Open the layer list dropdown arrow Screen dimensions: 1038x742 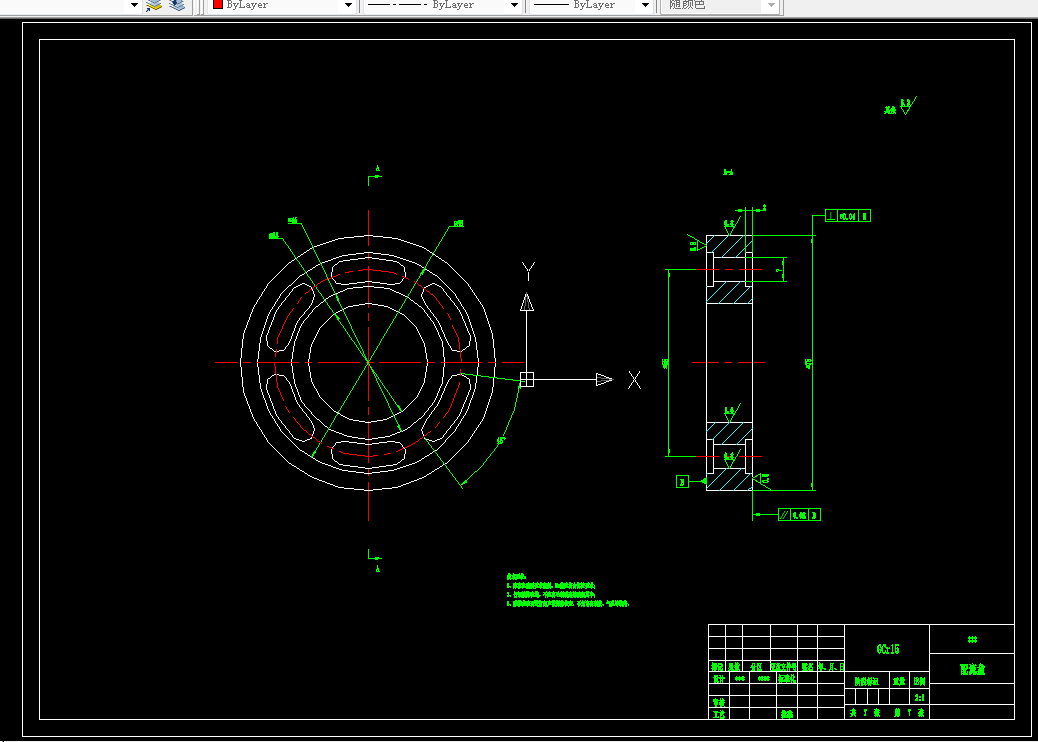tap(134, 5)
